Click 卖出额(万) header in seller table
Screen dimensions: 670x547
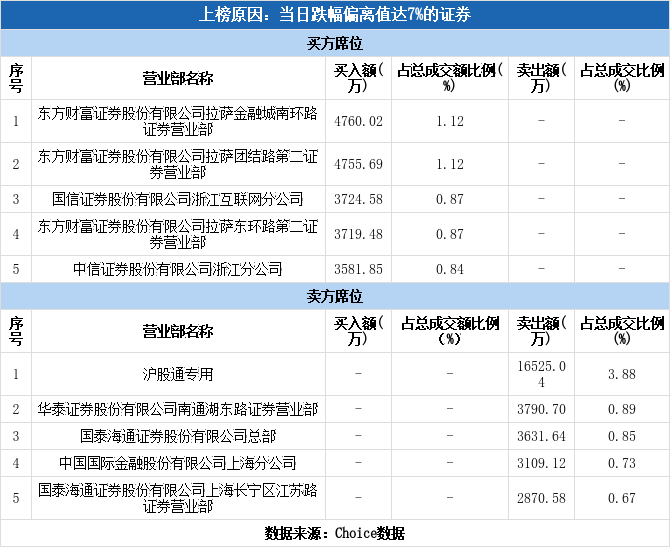pyautogui.click(x=541, y=332)
